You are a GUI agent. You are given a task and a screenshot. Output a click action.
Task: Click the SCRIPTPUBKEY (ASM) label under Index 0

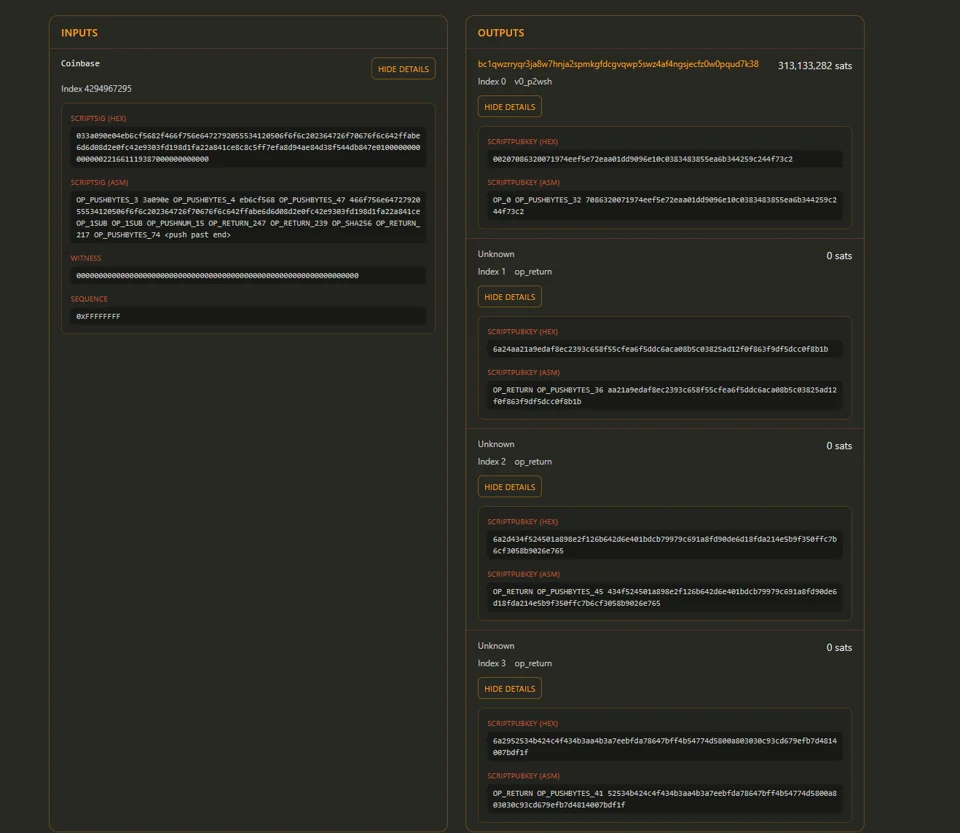click(x=523, y=182)
